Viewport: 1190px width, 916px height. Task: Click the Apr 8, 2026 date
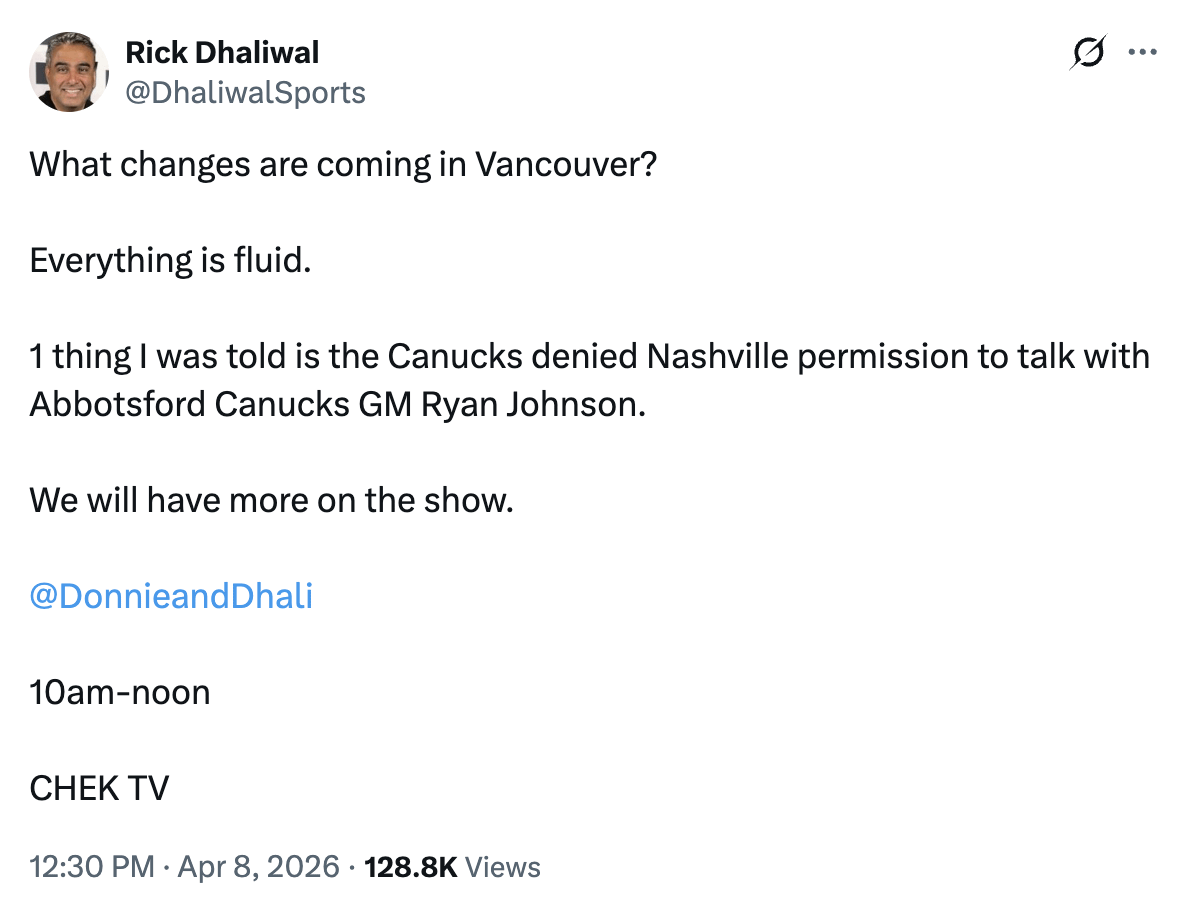[258, 866]
